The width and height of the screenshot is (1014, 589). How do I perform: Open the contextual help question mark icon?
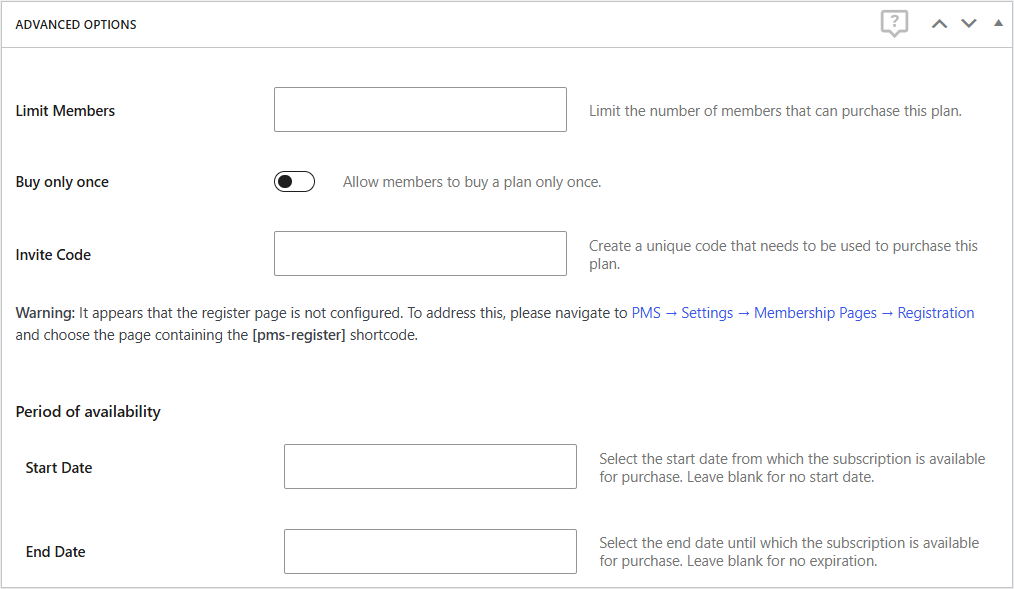tap(894, 23)
